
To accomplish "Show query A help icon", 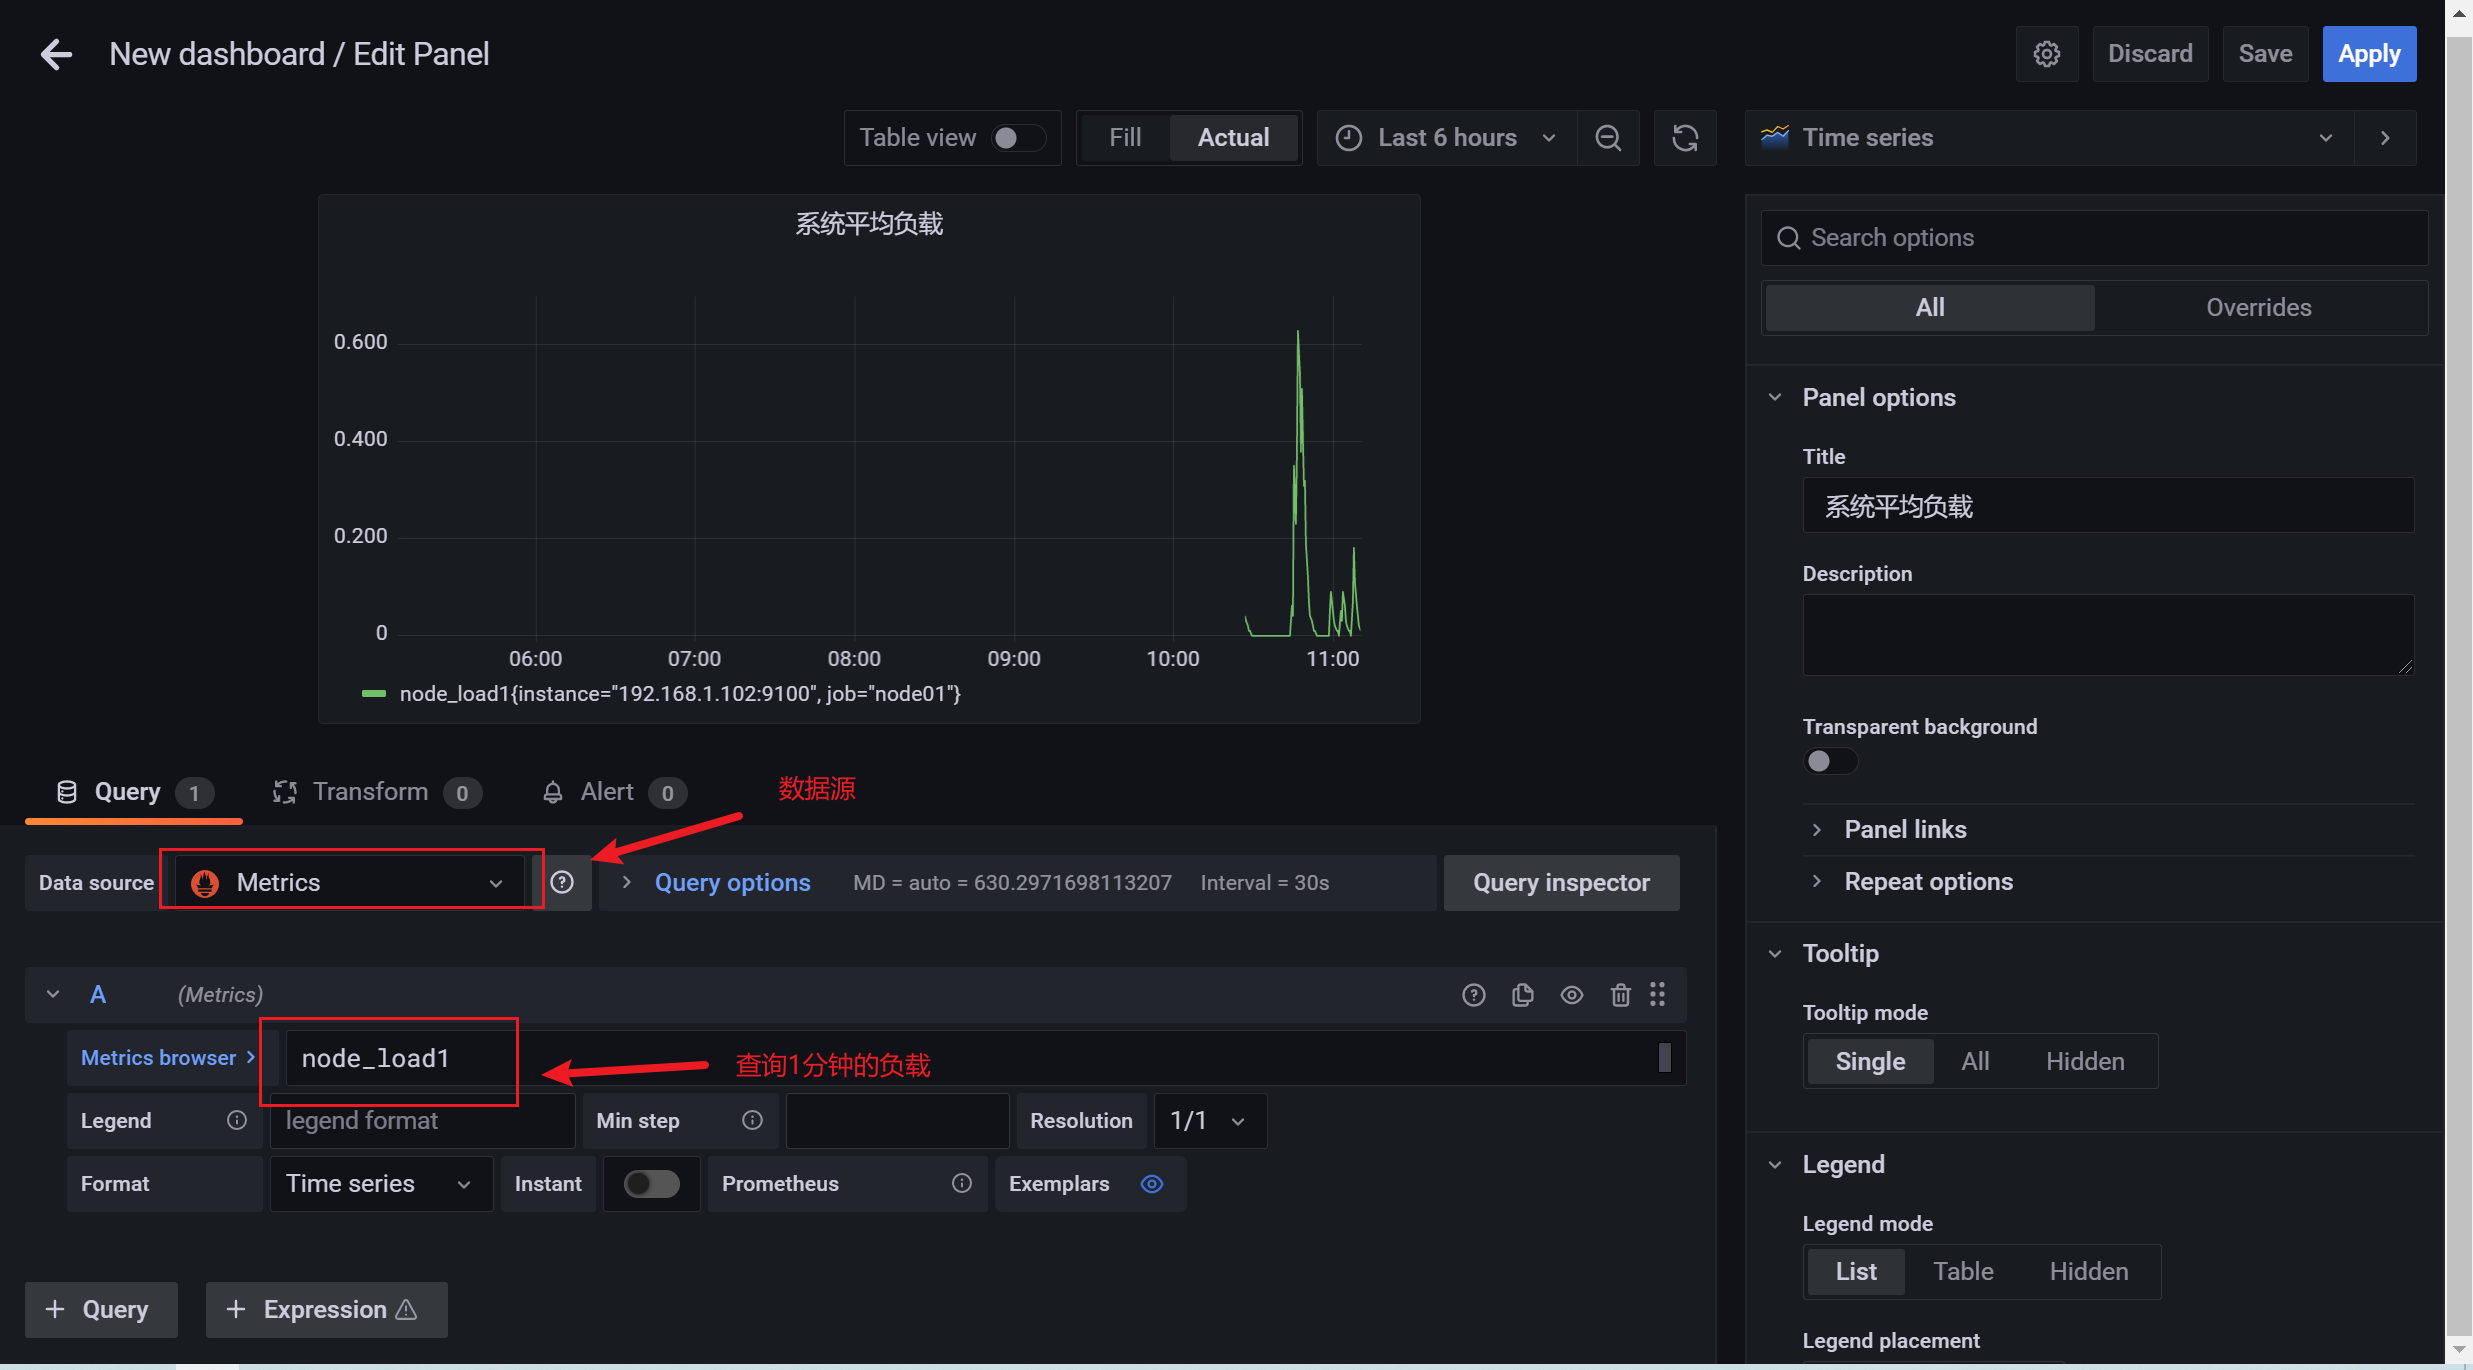I will coord(1474,995).
